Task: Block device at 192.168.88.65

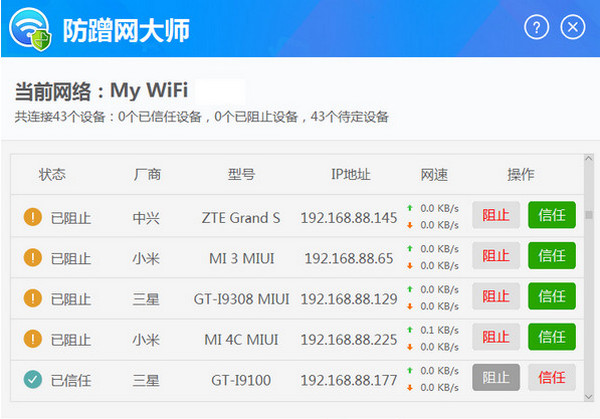Action: pyautogui.click(x=496, y=257)
